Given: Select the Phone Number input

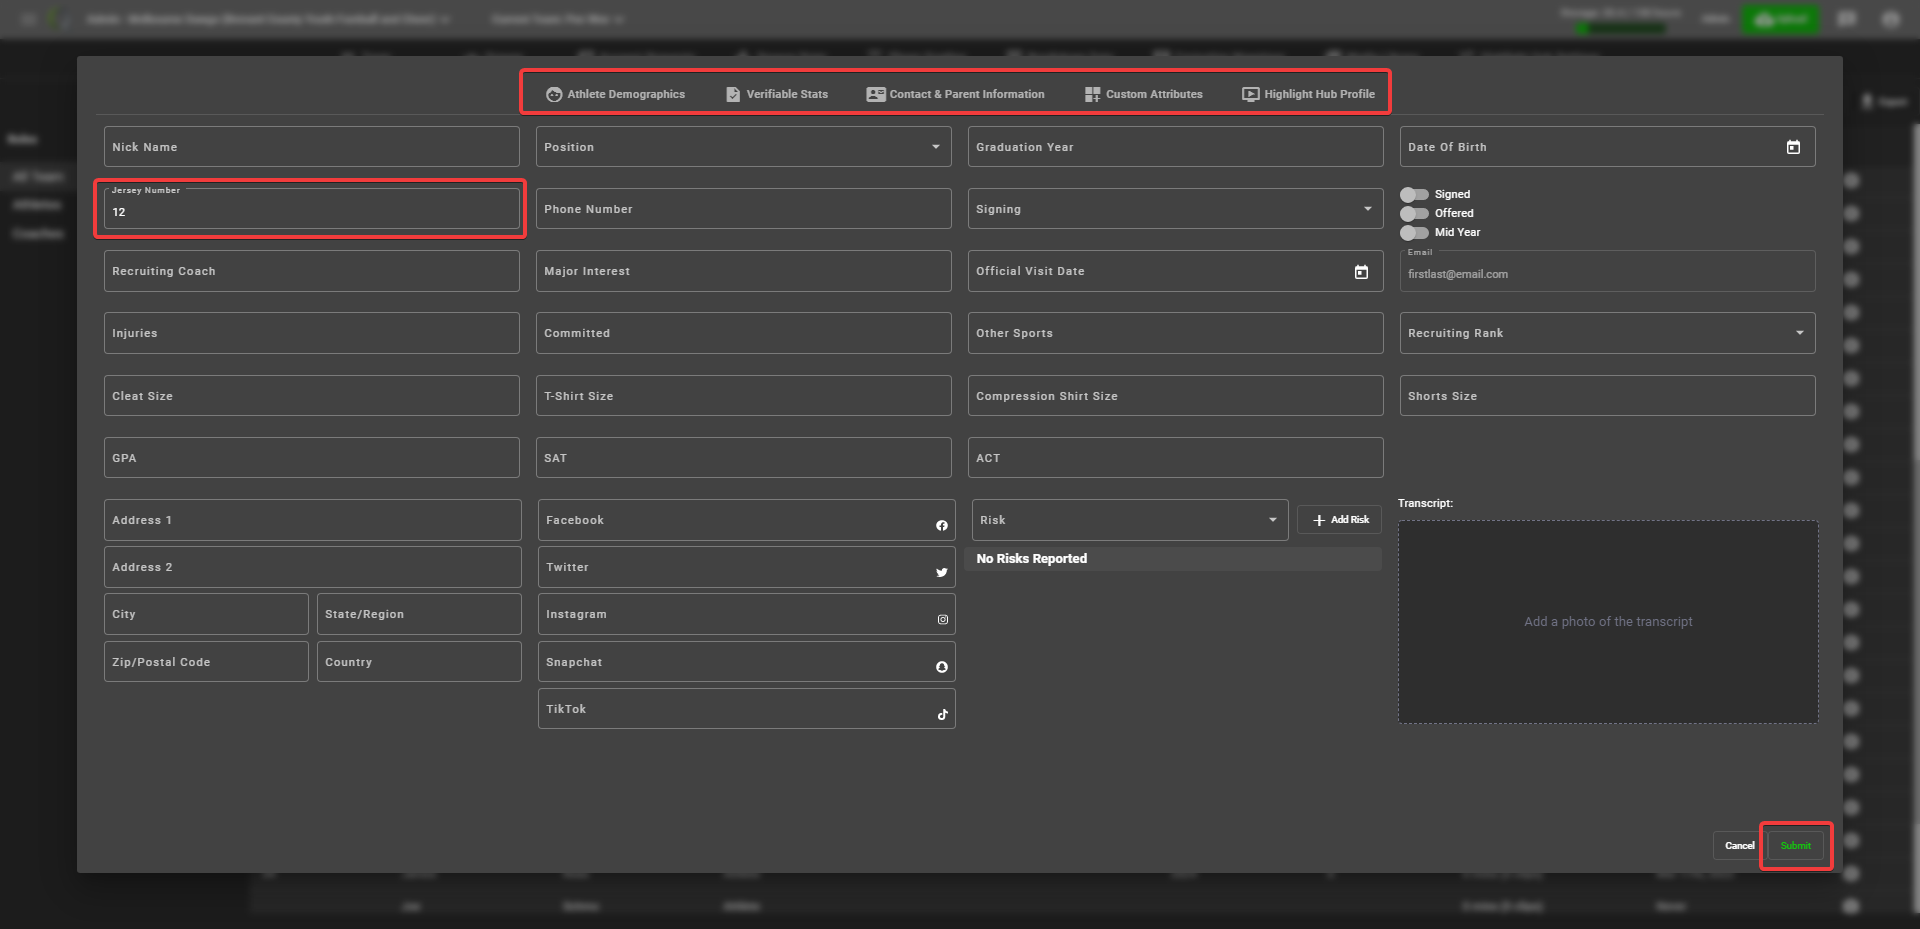Looking at the screenshot, I should pyautogui.click(x=744, y=209).
